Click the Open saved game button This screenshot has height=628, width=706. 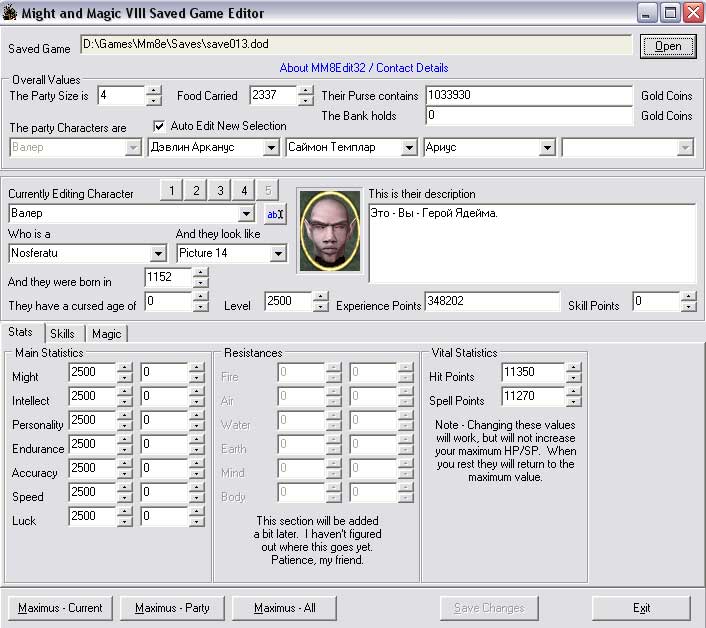[668, 46]
